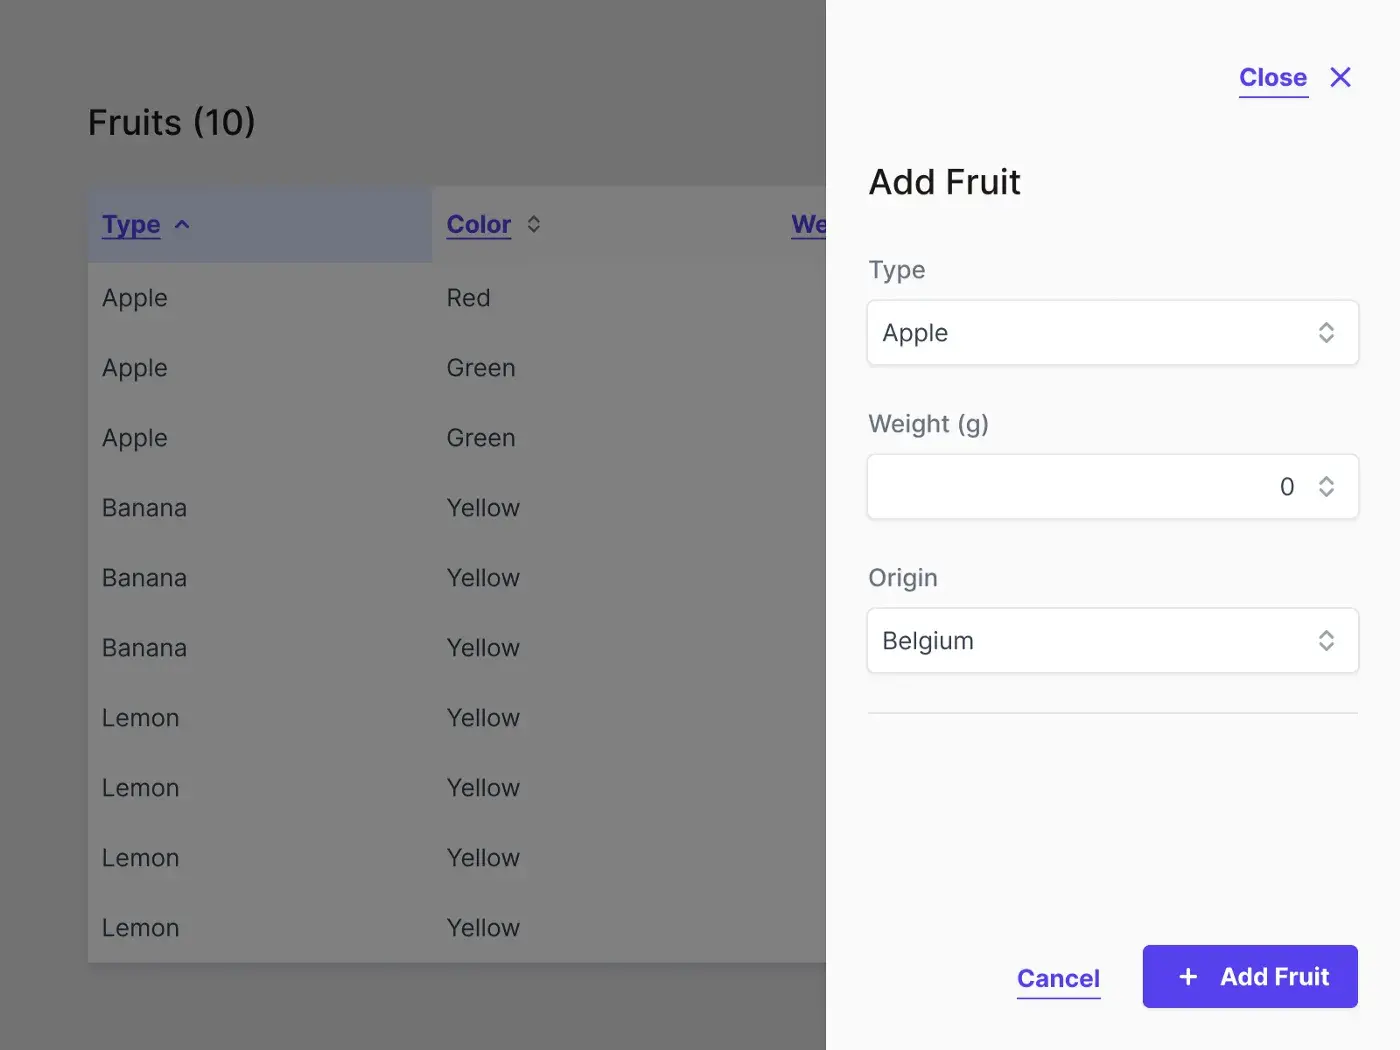1400x1050 pixels.
Task: Sort by the Color column header
Action: pyautogui.click(x=478, y=224)
